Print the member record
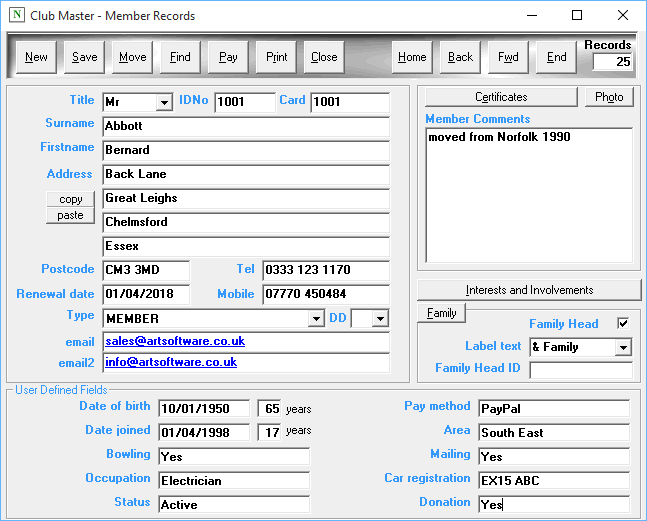Image resolution: width=647 pixels, height=521 pixels. pos(276,57)
